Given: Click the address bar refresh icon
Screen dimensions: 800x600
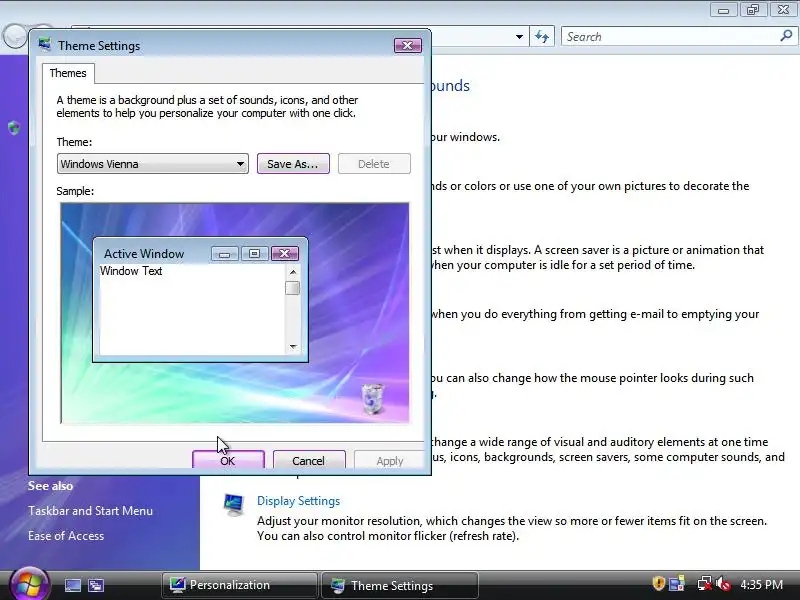Looking at the screenshot, I should (542, 37).
